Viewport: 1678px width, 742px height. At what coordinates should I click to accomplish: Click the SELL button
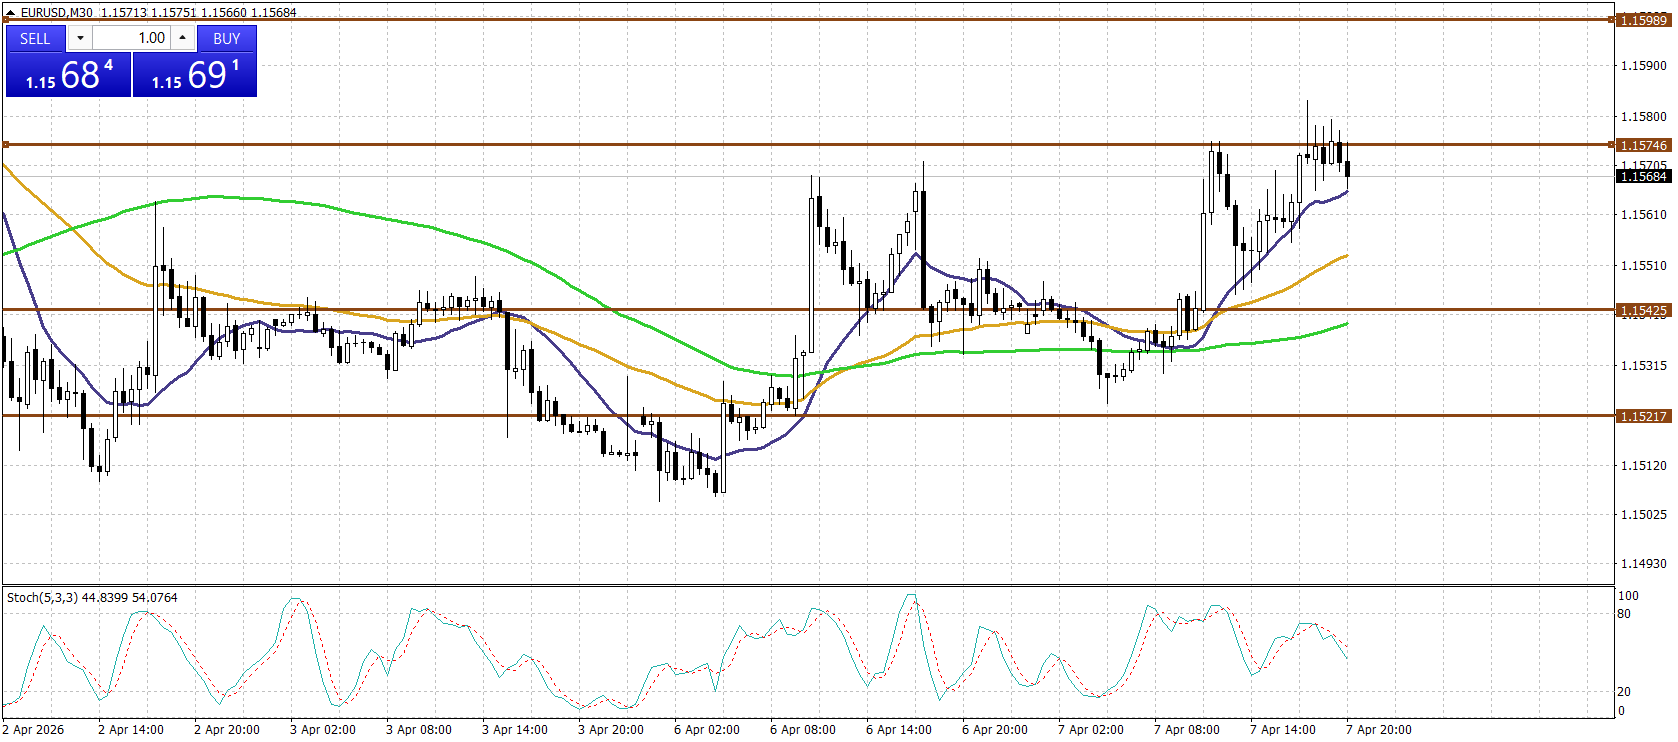click(35, 38)
